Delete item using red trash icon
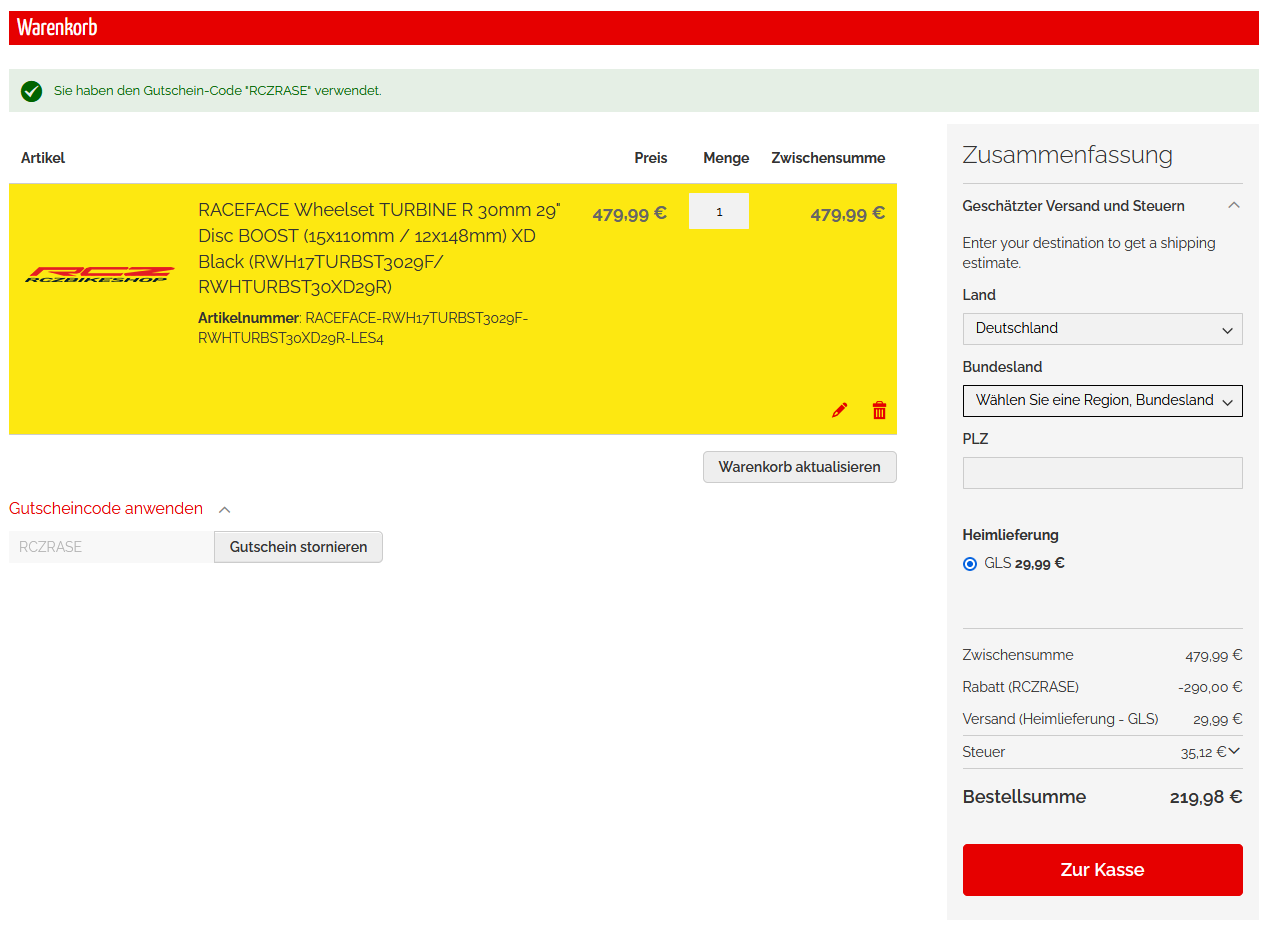Image resolution: width=1268 pixels, height=932 pixels. [879, 410]
